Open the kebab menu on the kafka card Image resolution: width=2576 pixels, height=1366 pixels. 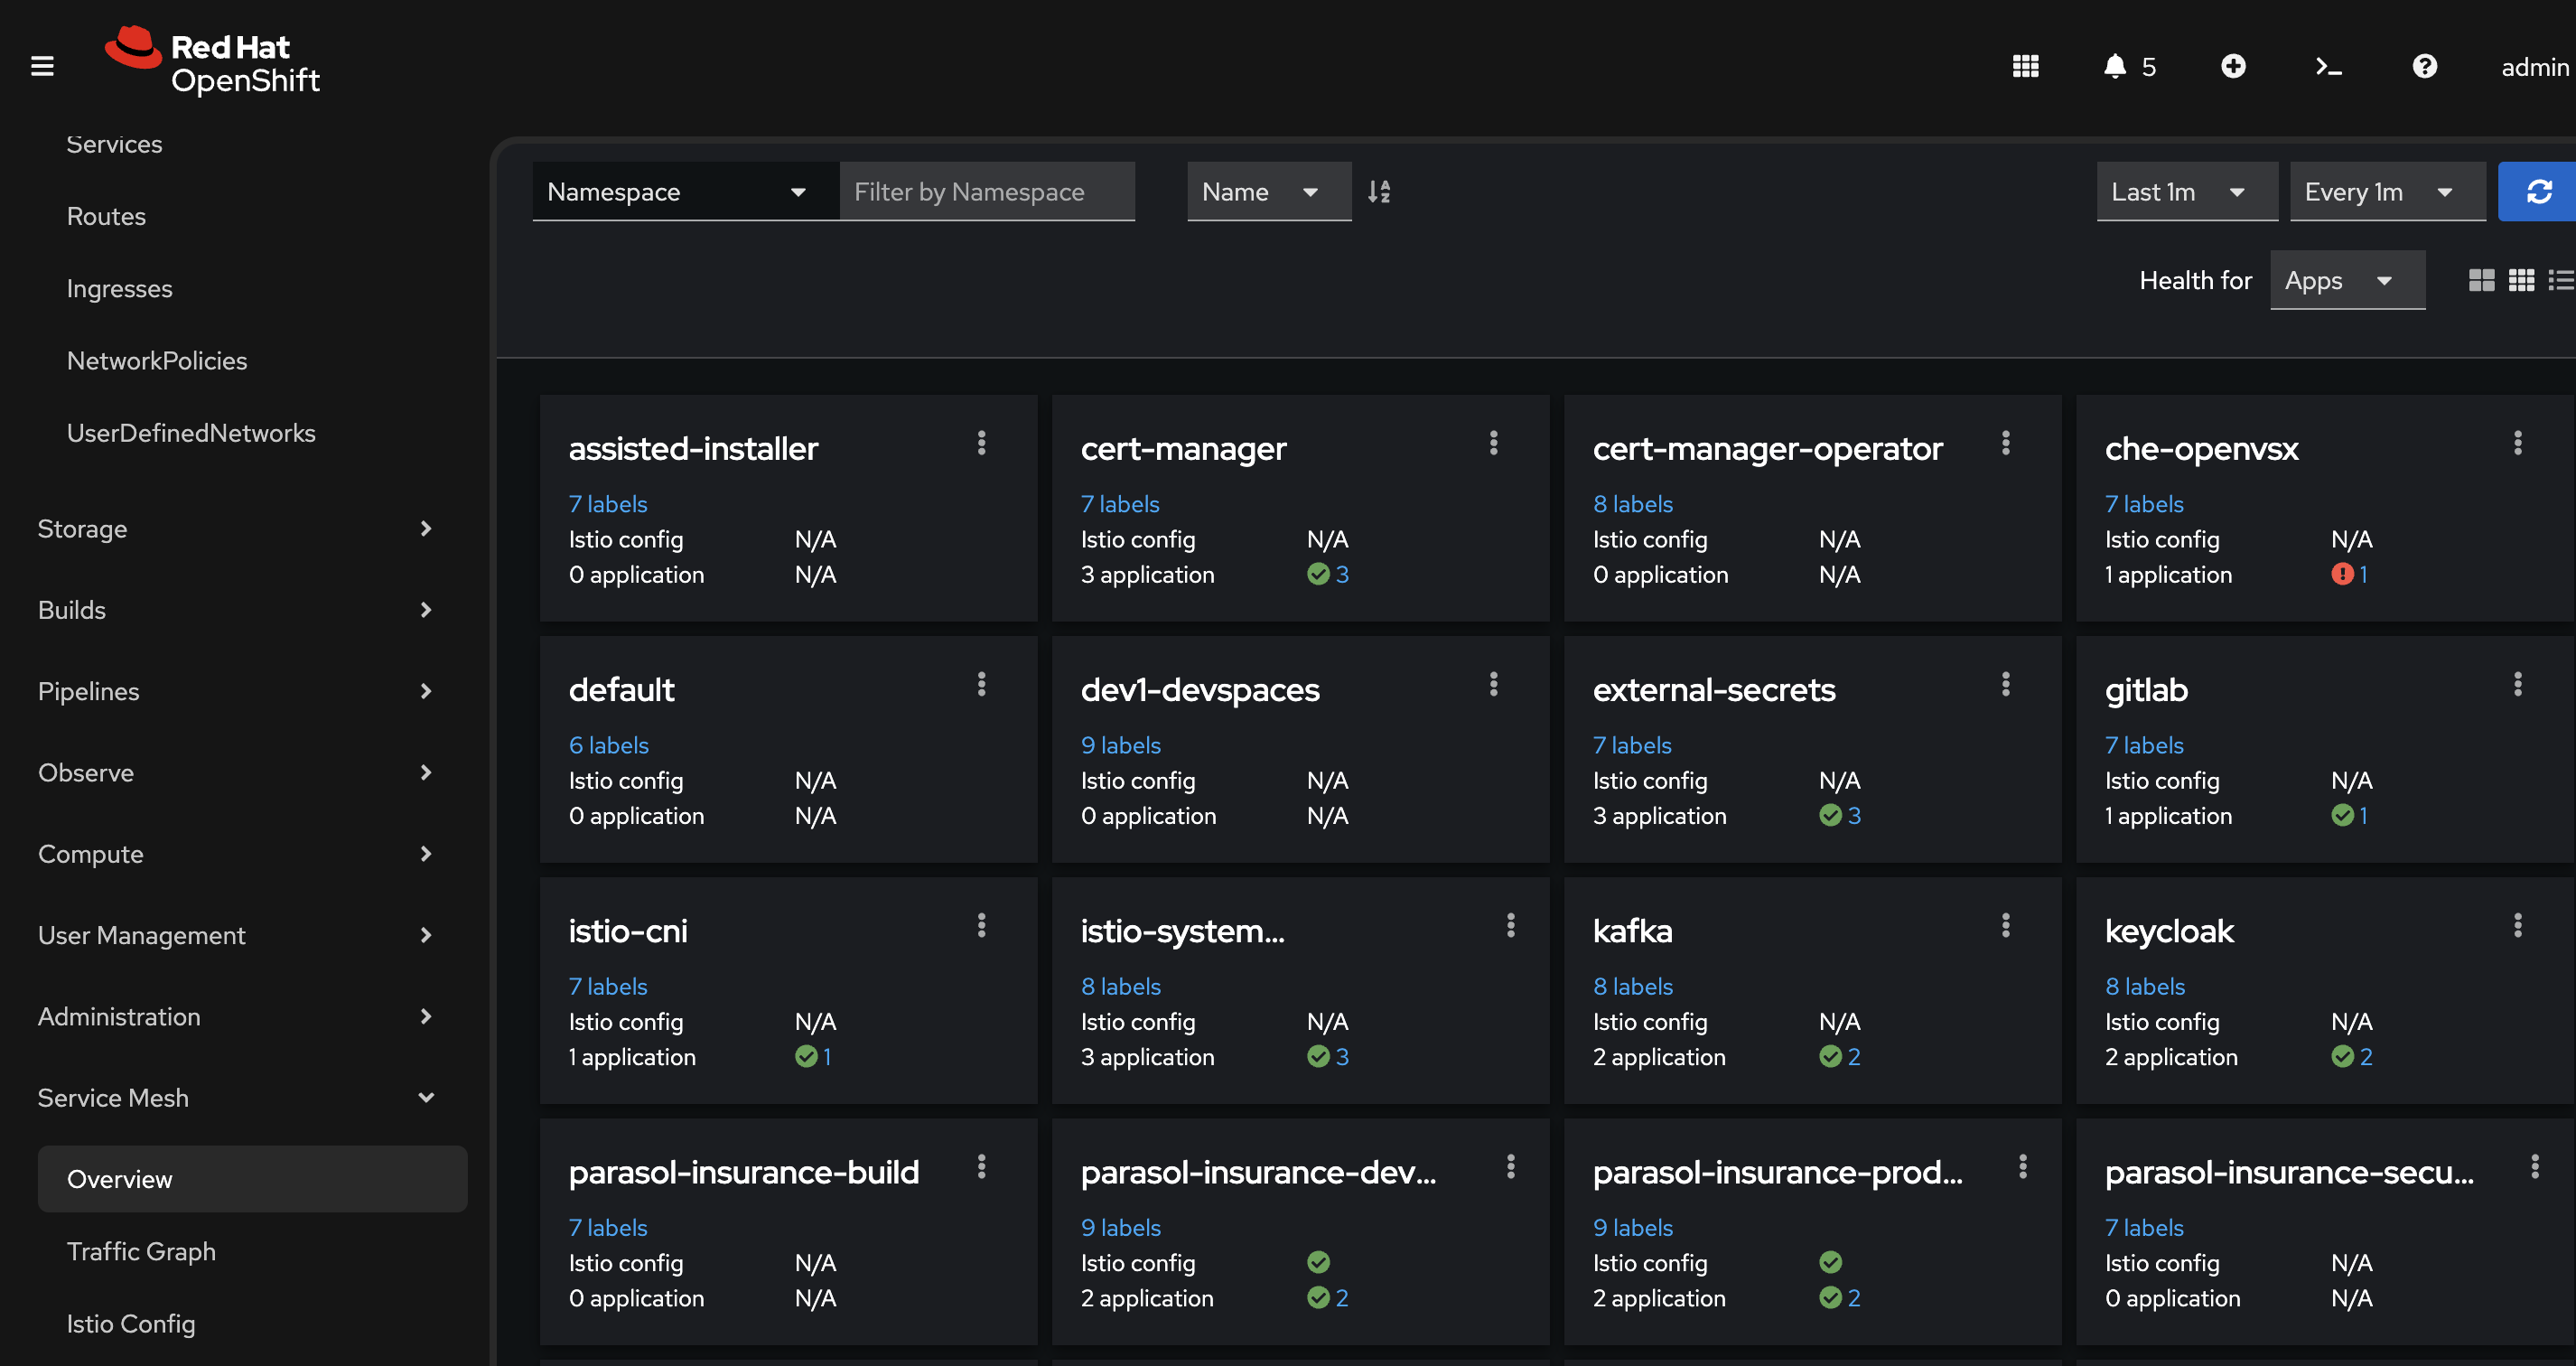tap(2005, 925)
